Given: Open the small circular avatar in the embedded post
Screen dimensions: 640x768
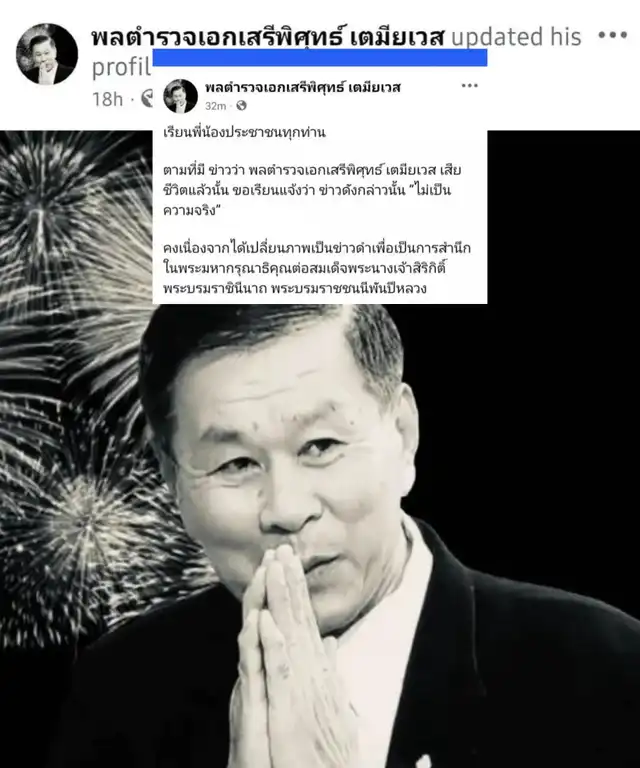Looking at the screenshot, I should coord(180,96).
